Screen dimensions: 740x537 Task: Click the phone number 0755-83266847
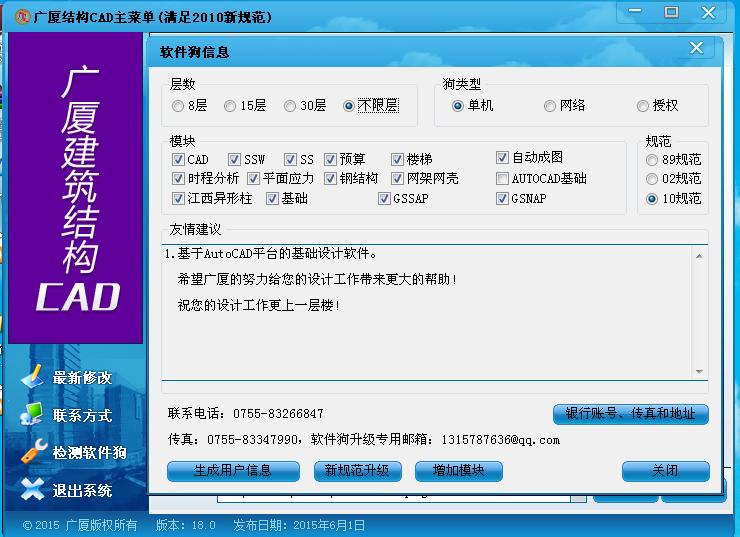pos(278,414)
